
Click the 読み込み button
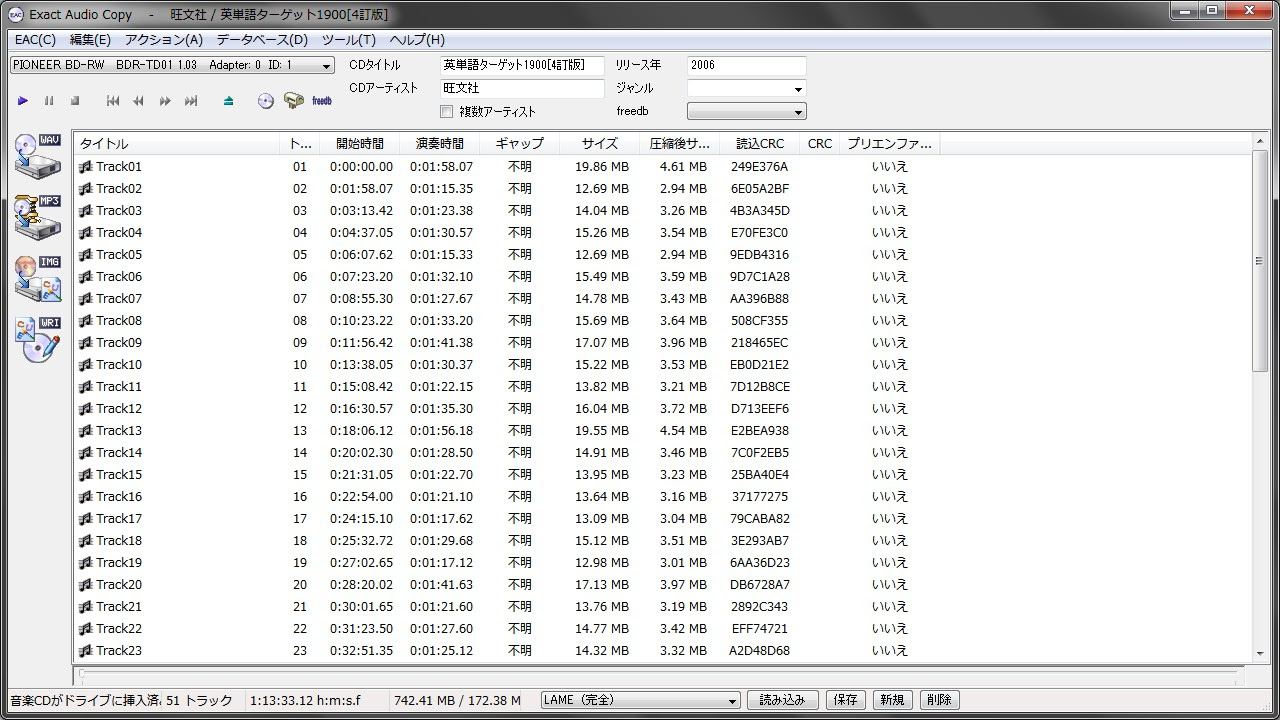(x=783, y=700)
